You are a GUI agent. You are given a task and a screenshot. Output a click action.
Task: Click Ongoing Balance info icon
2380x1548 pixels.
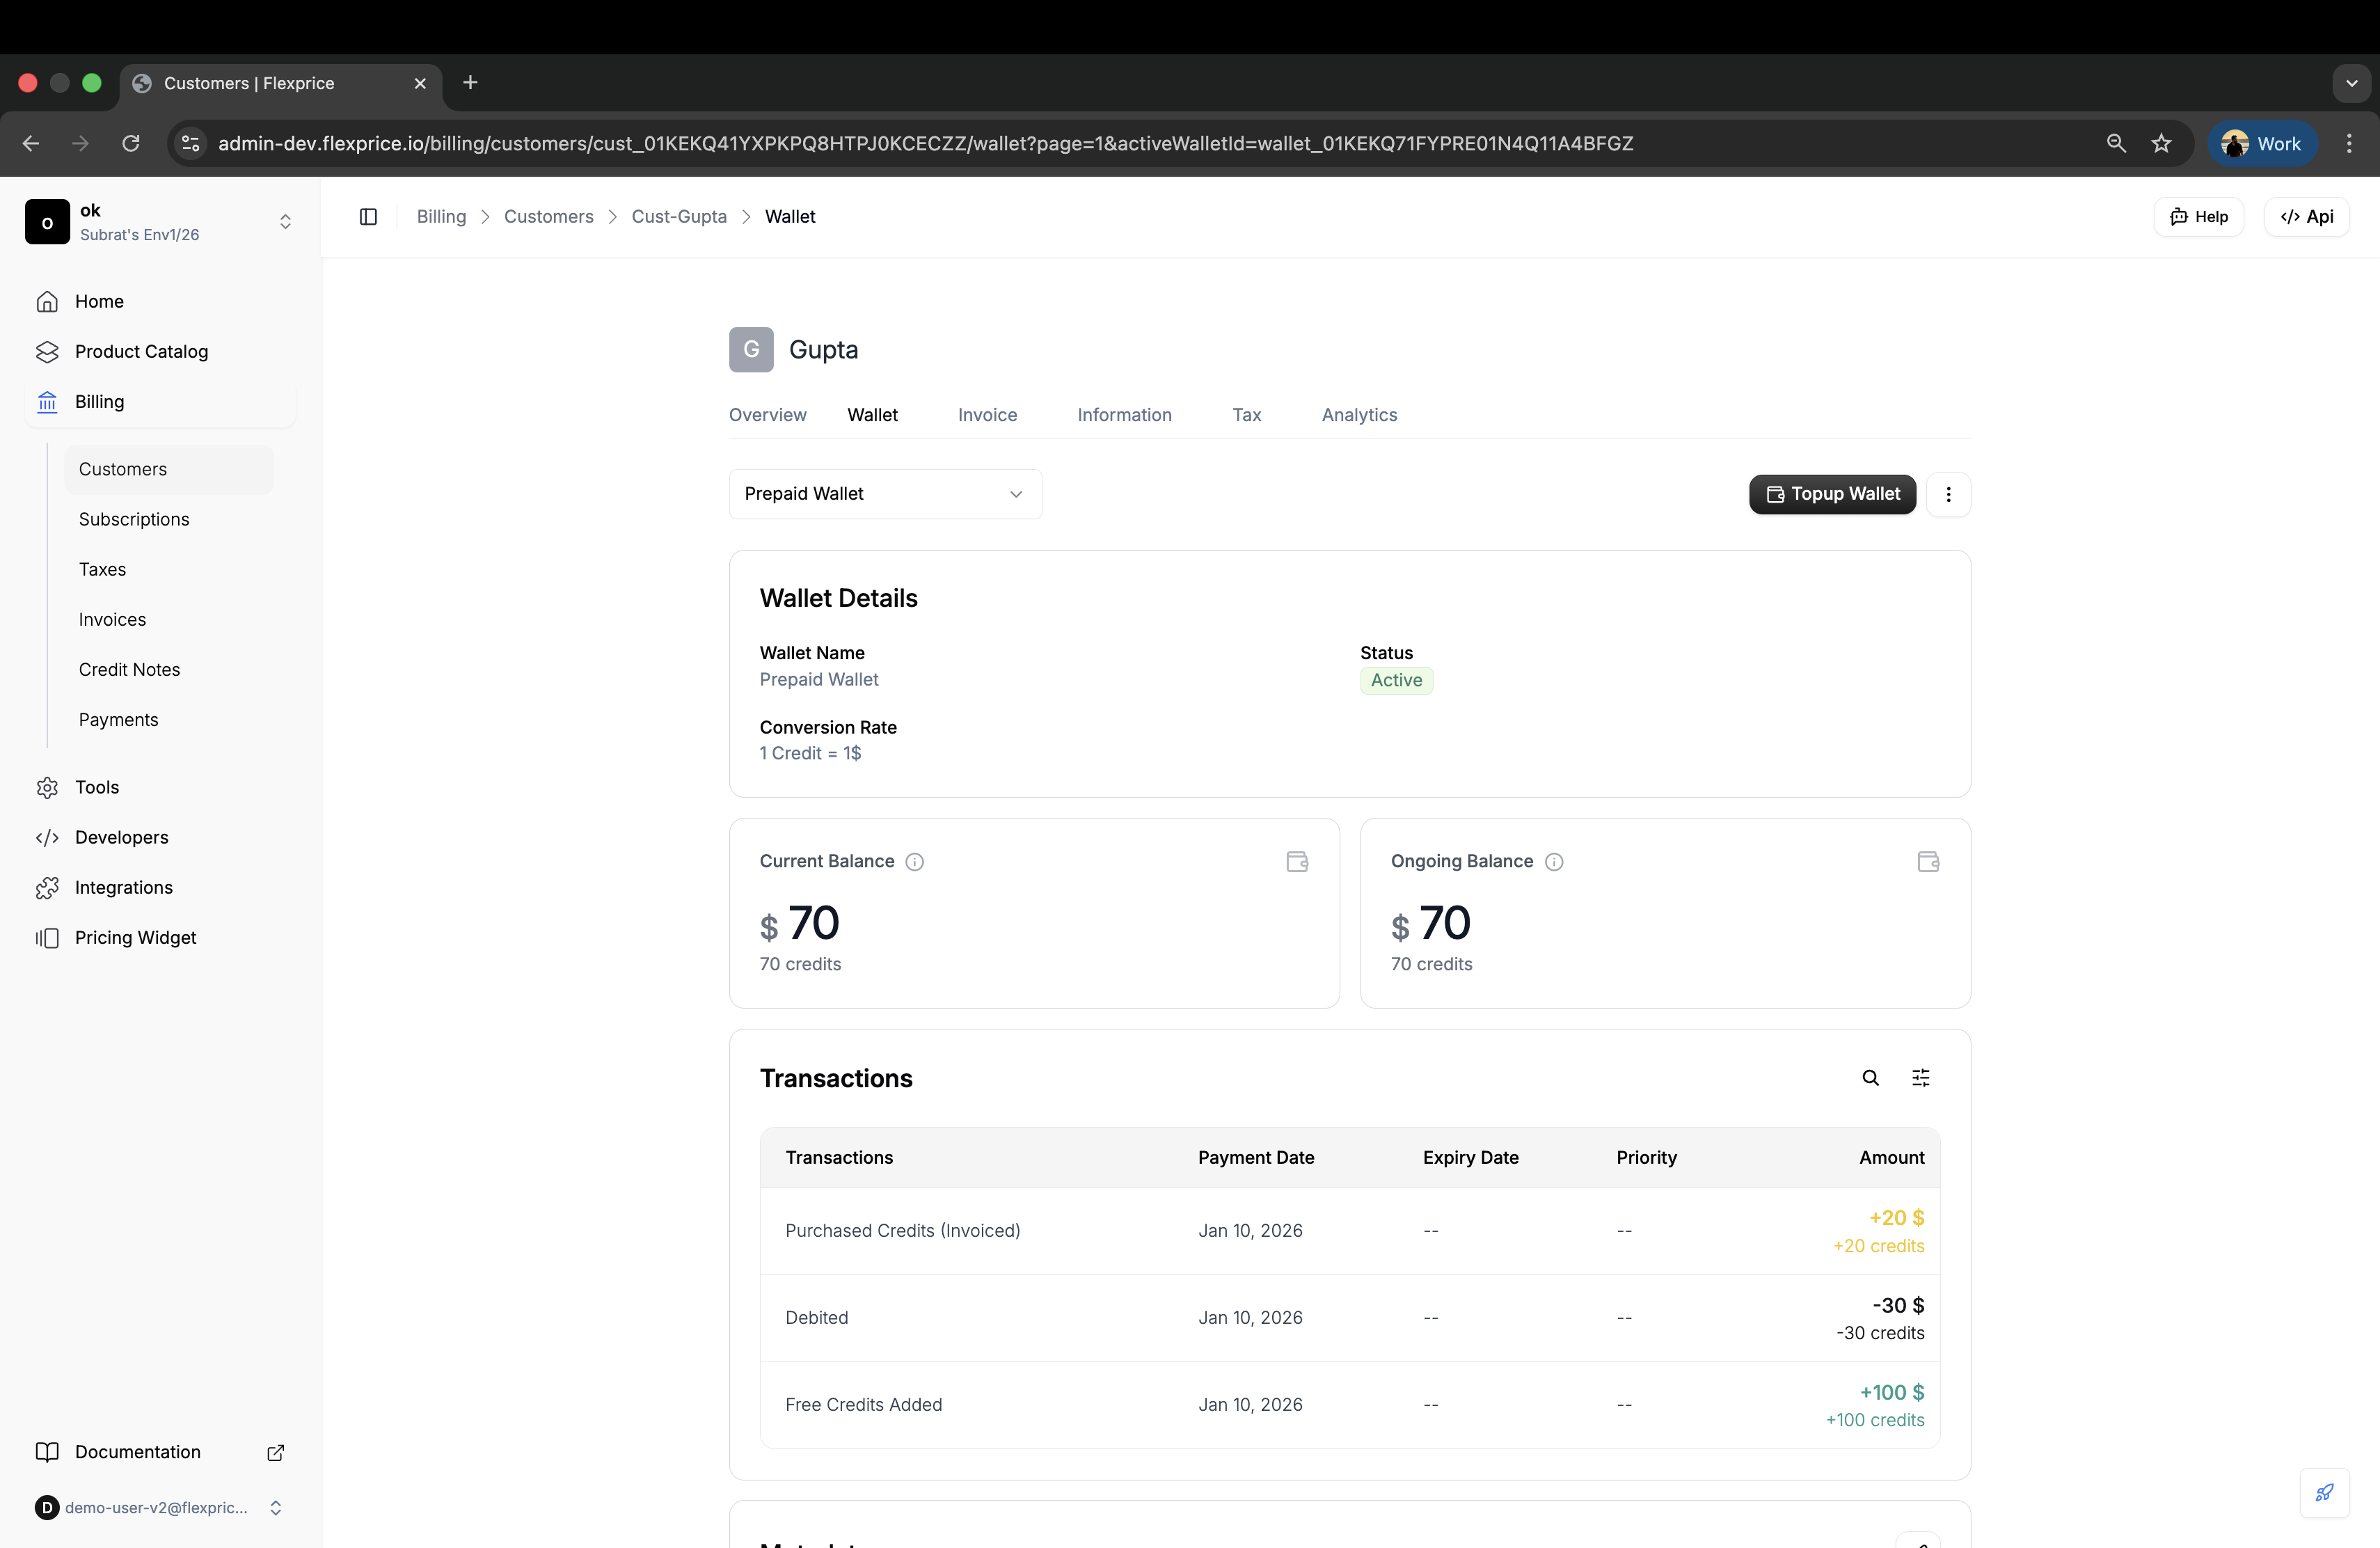(x=1554, y=862)
